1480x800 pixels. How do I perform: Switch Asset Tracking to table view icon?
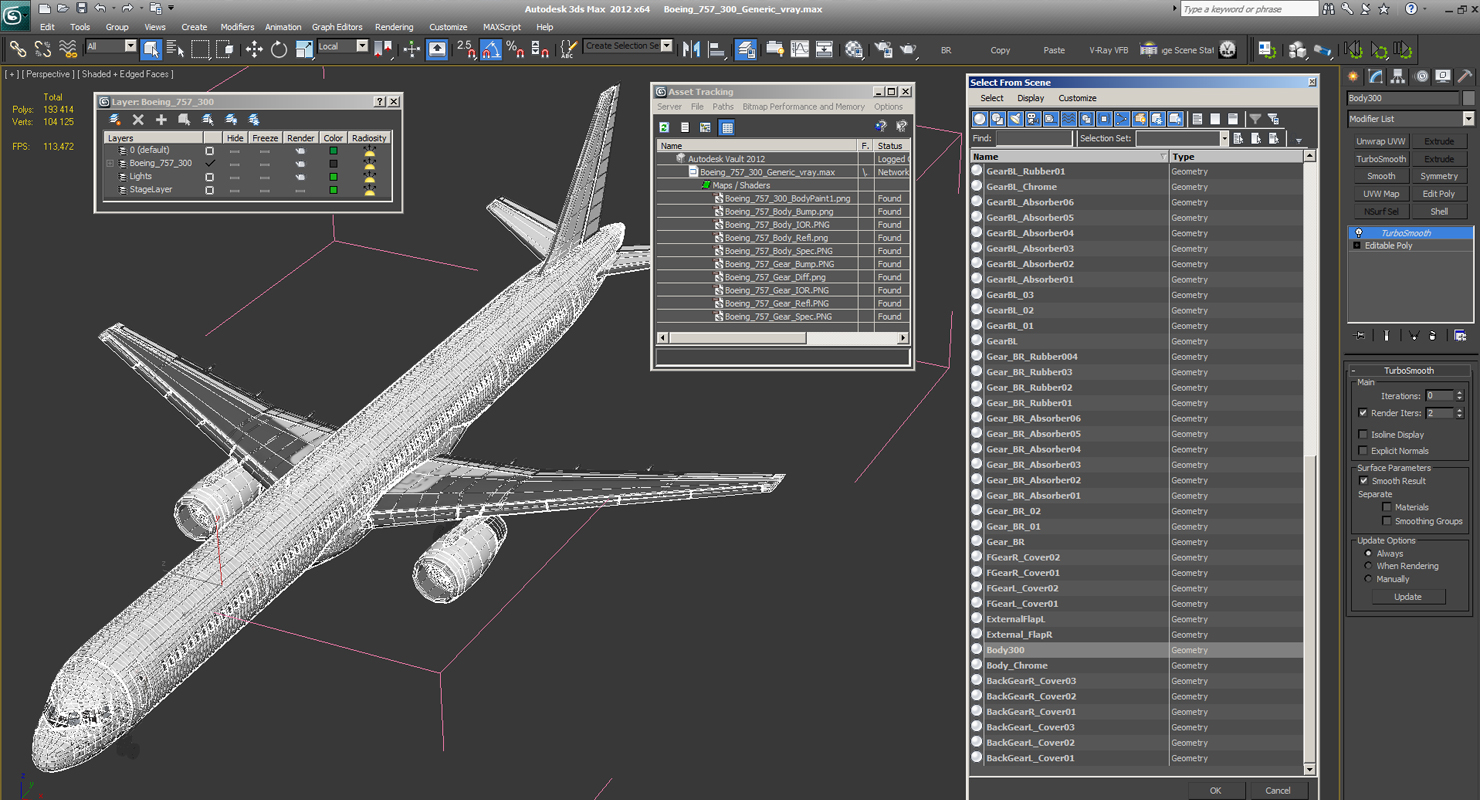(727, 127)
